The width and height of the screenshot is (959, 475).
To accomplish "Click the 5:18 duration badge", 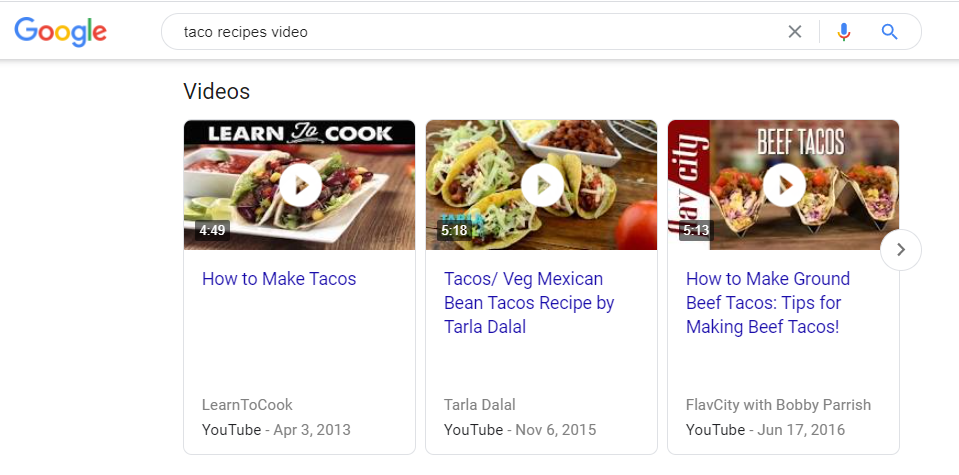I will [x=454, y=231].
